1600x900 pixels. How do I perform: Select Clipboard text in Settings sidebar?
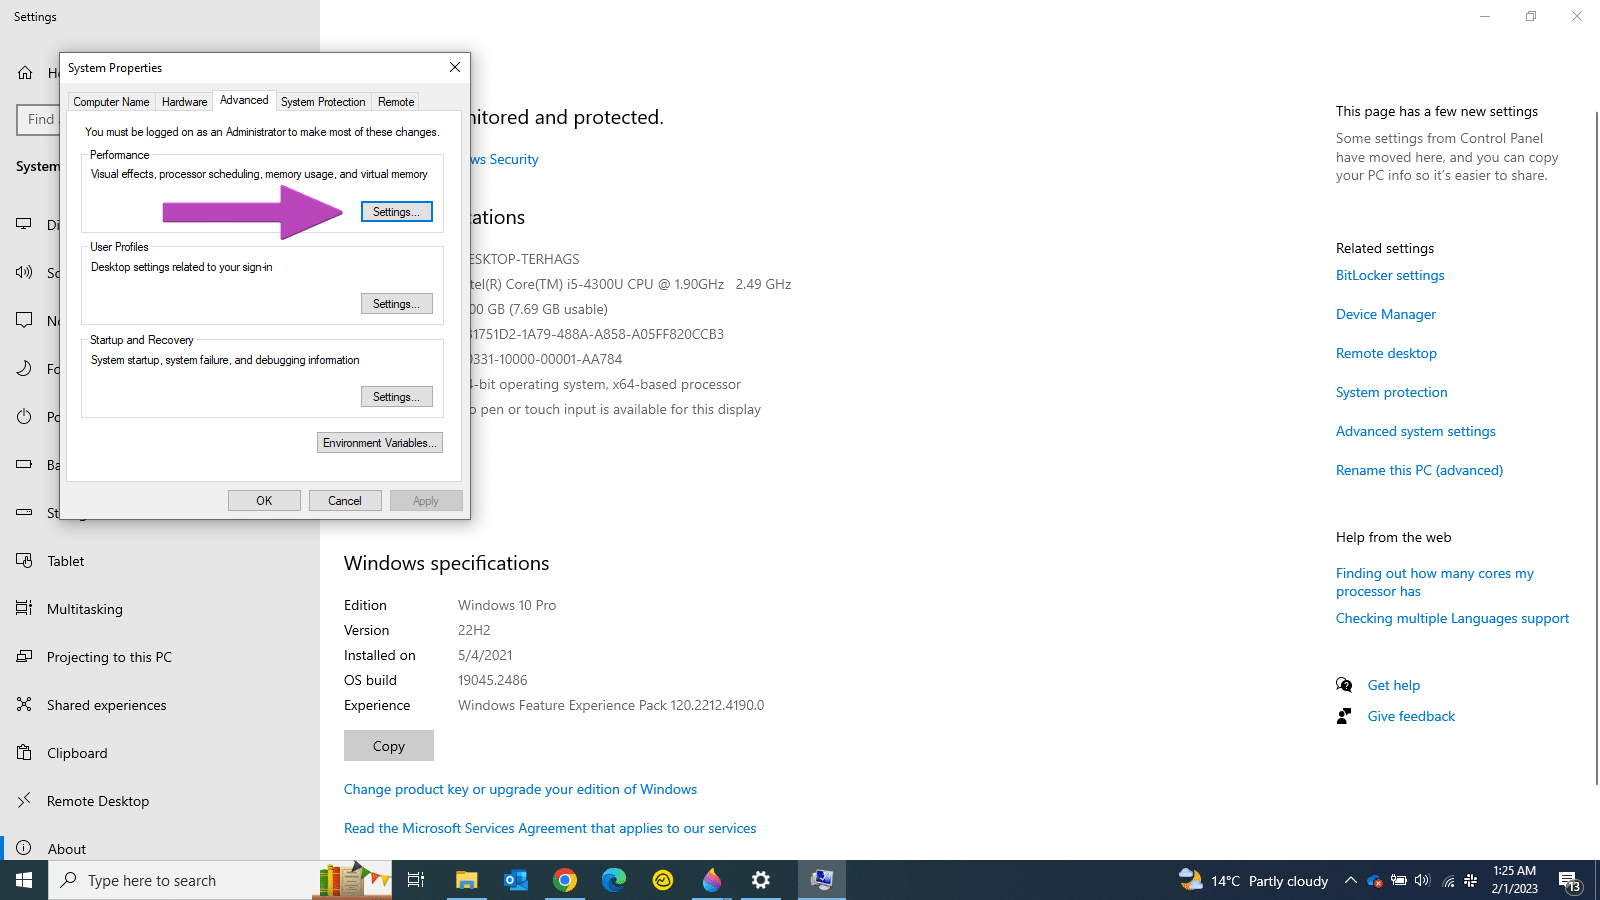(77, 753)
